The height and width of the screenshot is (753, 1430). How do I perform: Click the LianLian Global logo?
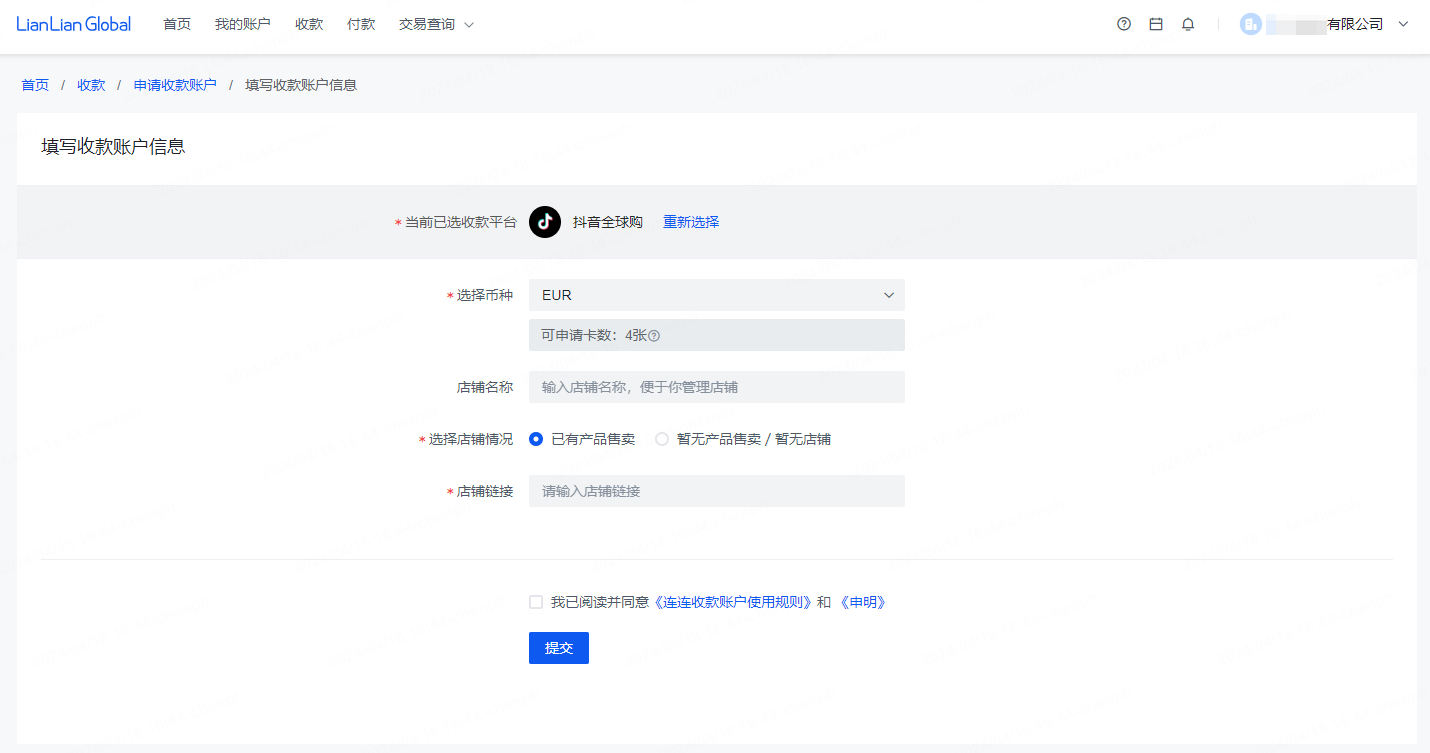(x=74, y=24)
